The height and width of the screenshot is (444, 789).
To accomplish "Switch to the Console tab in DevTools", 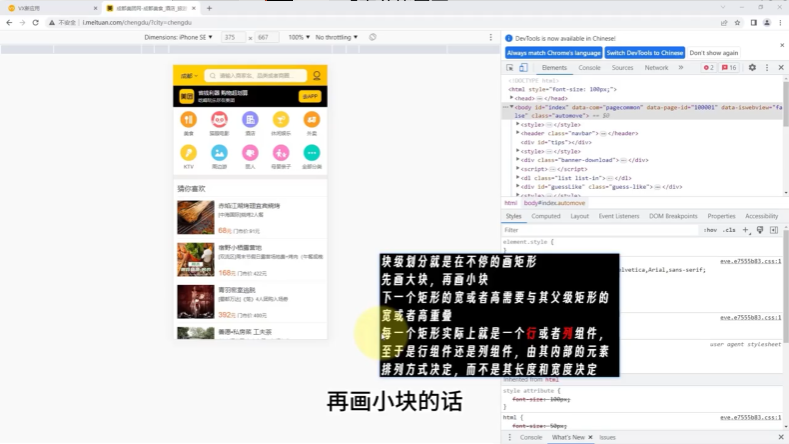I will click(589, 67).
